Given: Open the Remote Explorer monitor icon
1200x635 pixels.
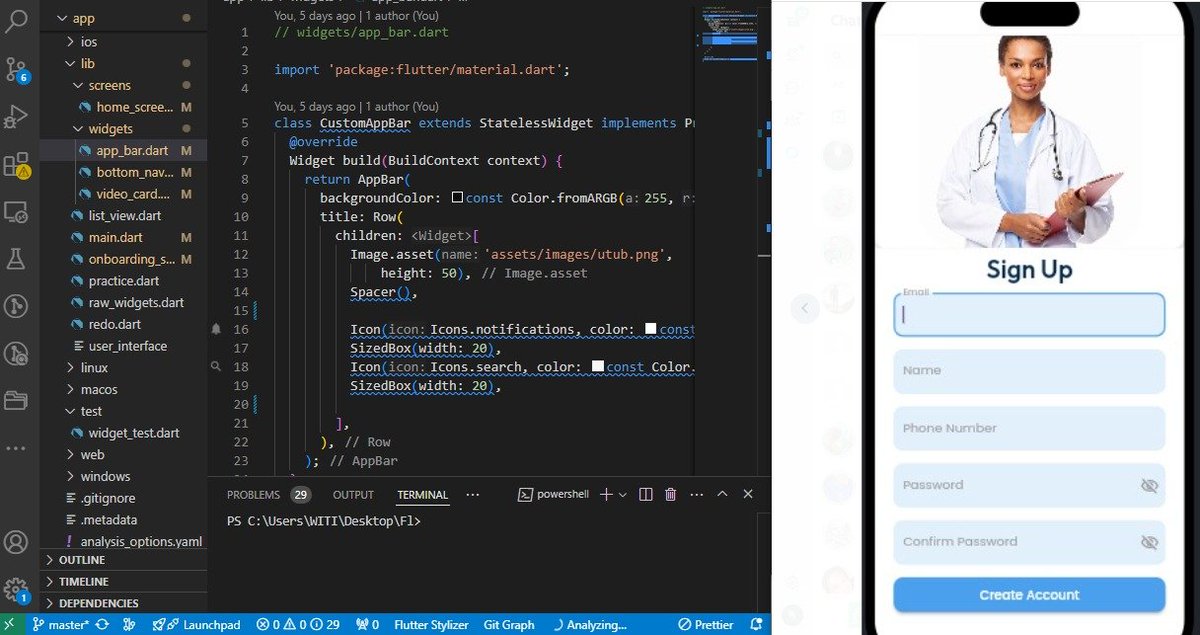Looking at the screenshot, I should pos(16,211).
